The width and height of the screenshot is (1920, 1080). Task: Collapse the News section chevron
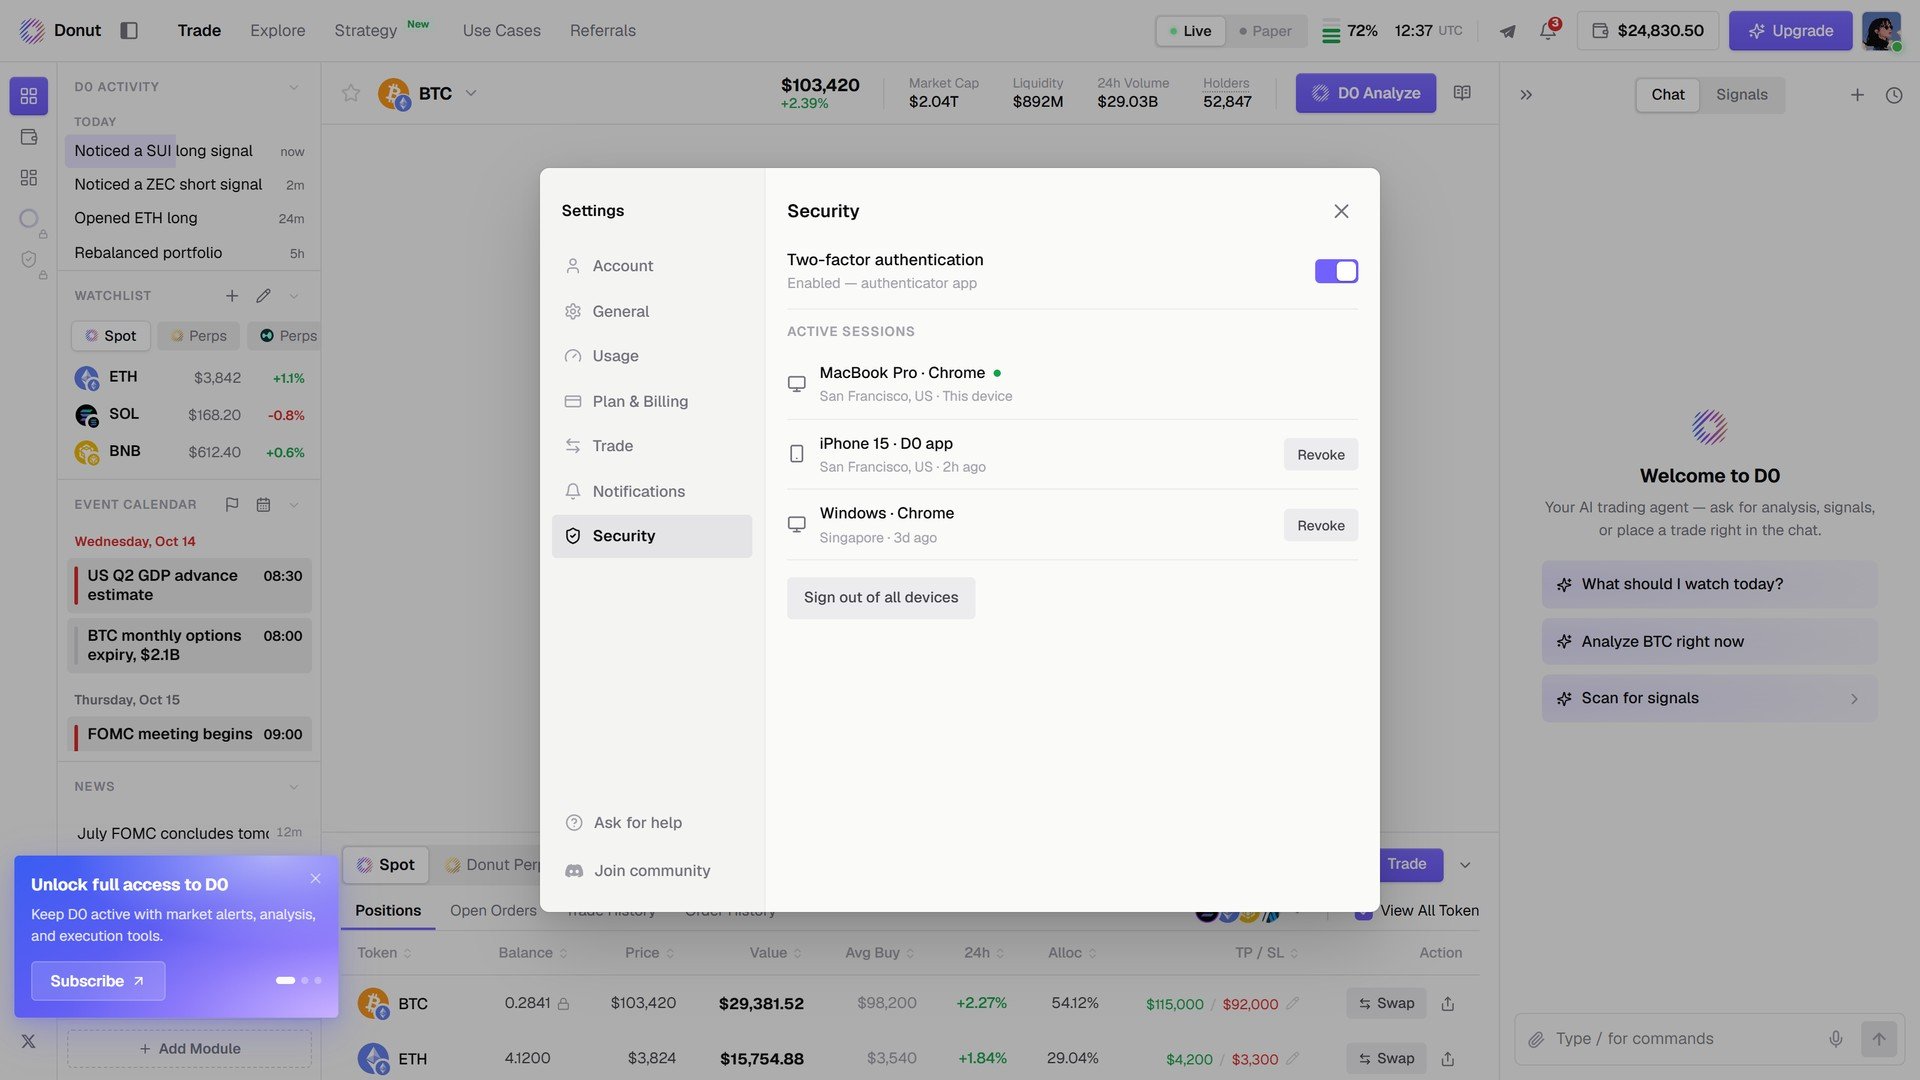point(294,787)
